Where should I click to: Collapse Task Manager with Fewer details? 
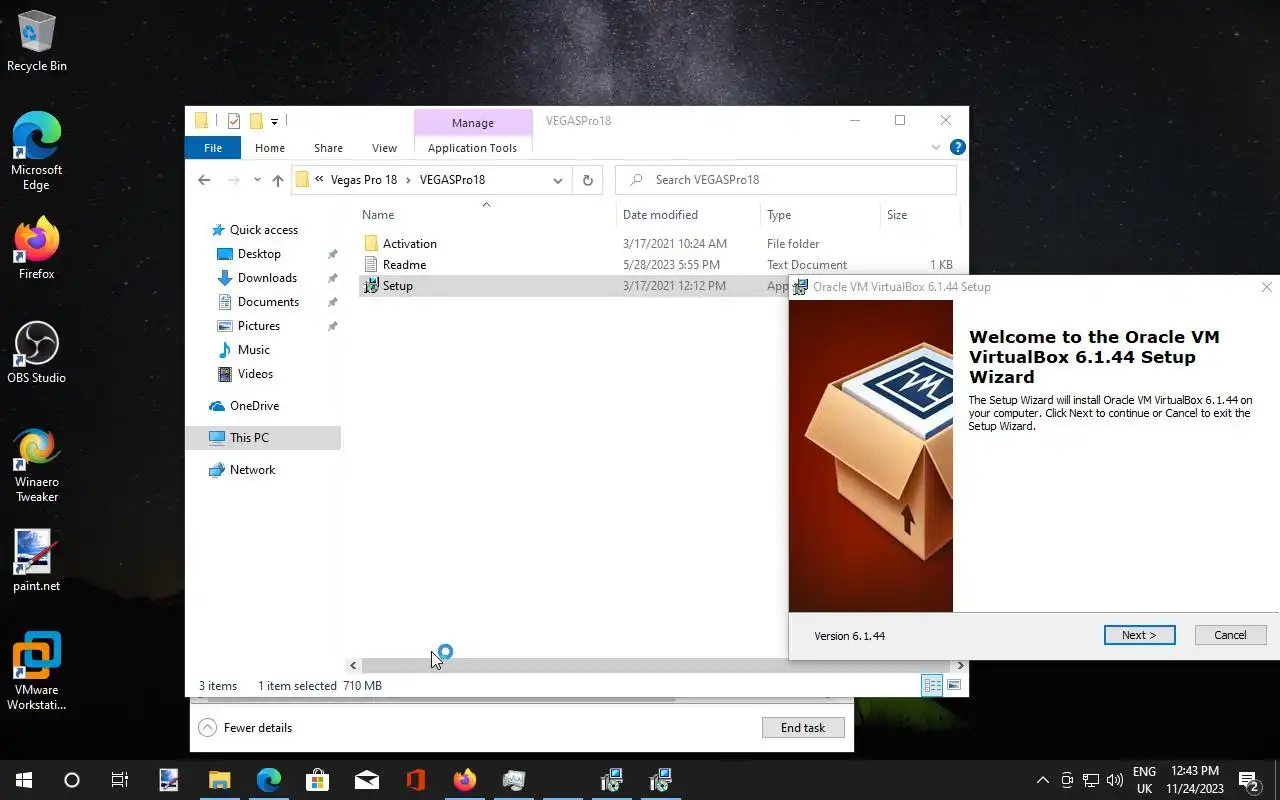(x=245, y=728)
